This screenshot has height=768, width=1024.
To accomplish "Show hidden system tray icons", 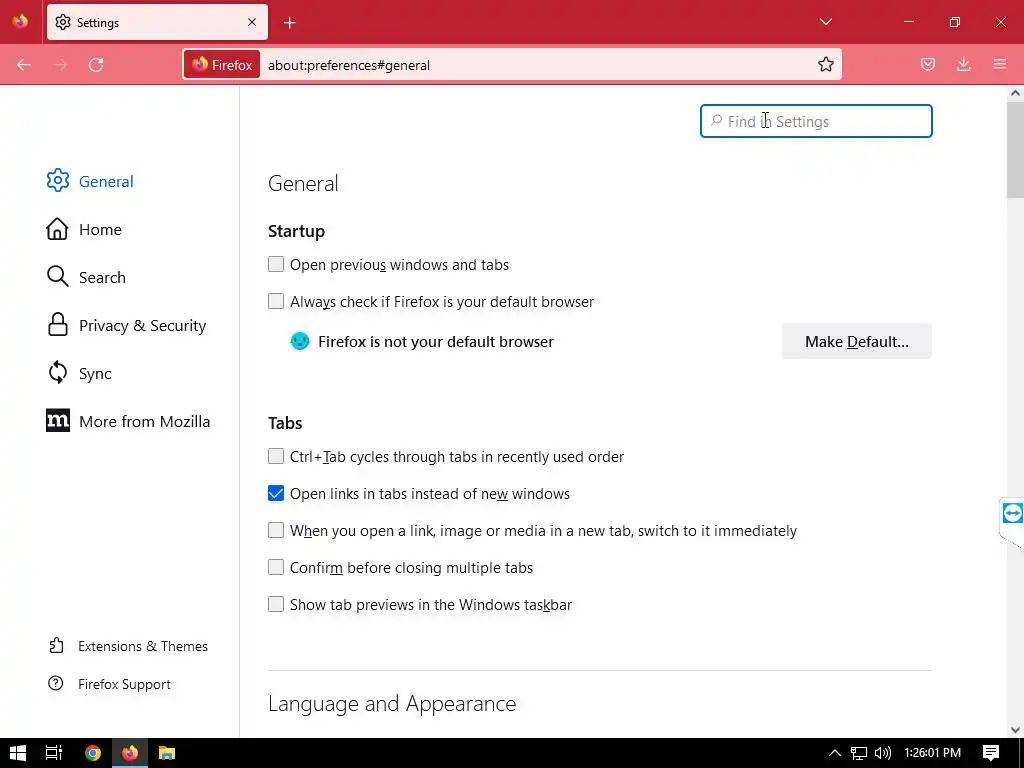I will [835, 753].
